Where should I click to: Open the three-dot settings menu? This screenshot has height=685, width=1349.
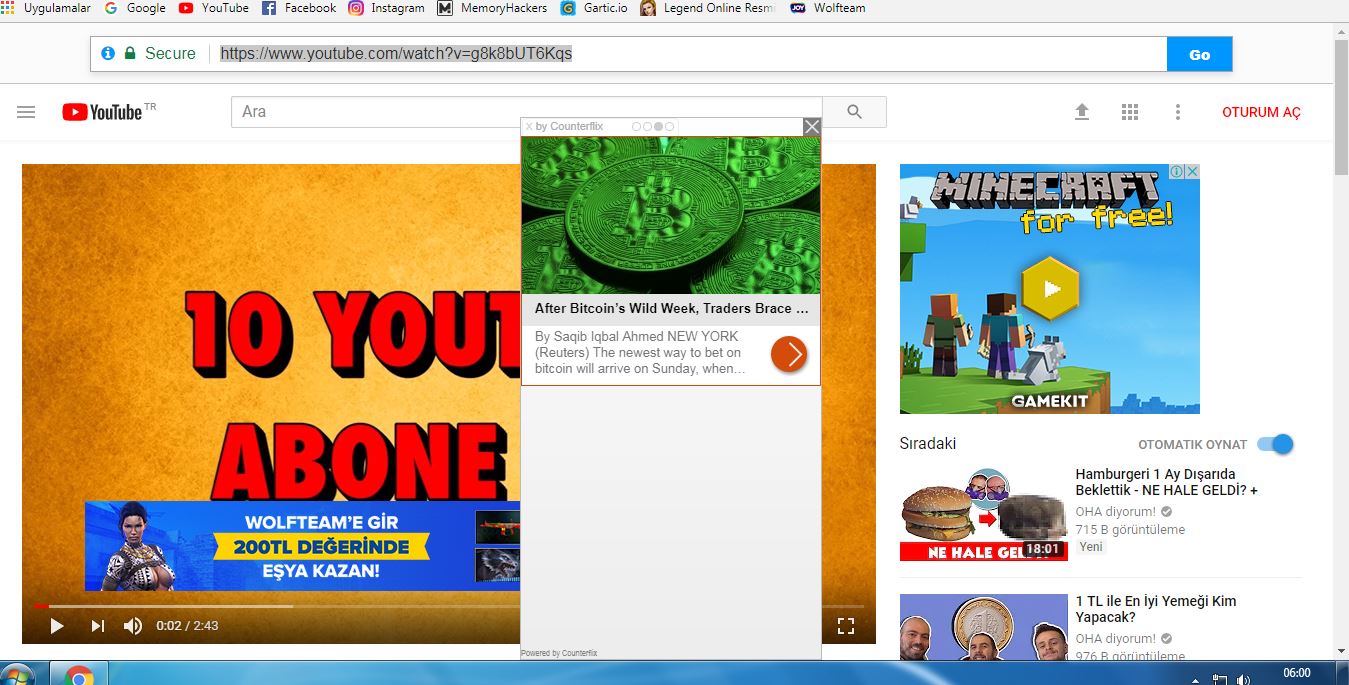click(x=1178, y=112)
